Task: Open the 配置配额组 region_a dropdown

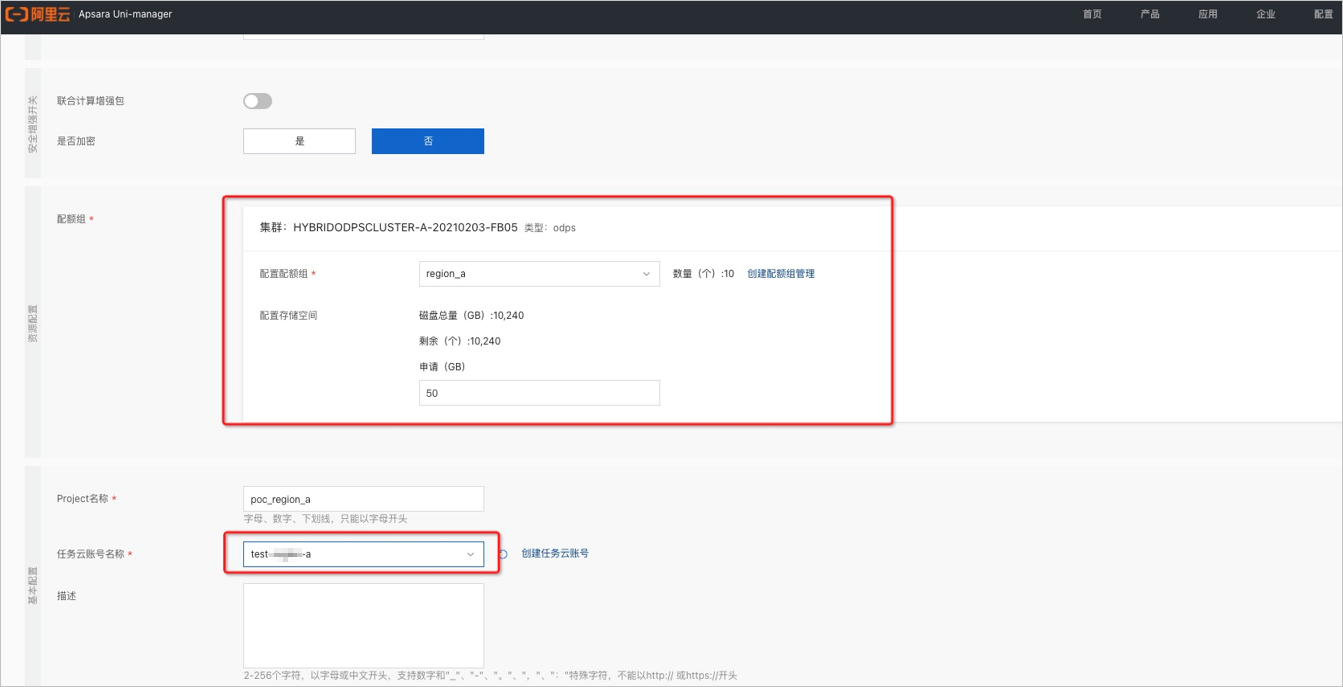Action: [x=539, y=274]
